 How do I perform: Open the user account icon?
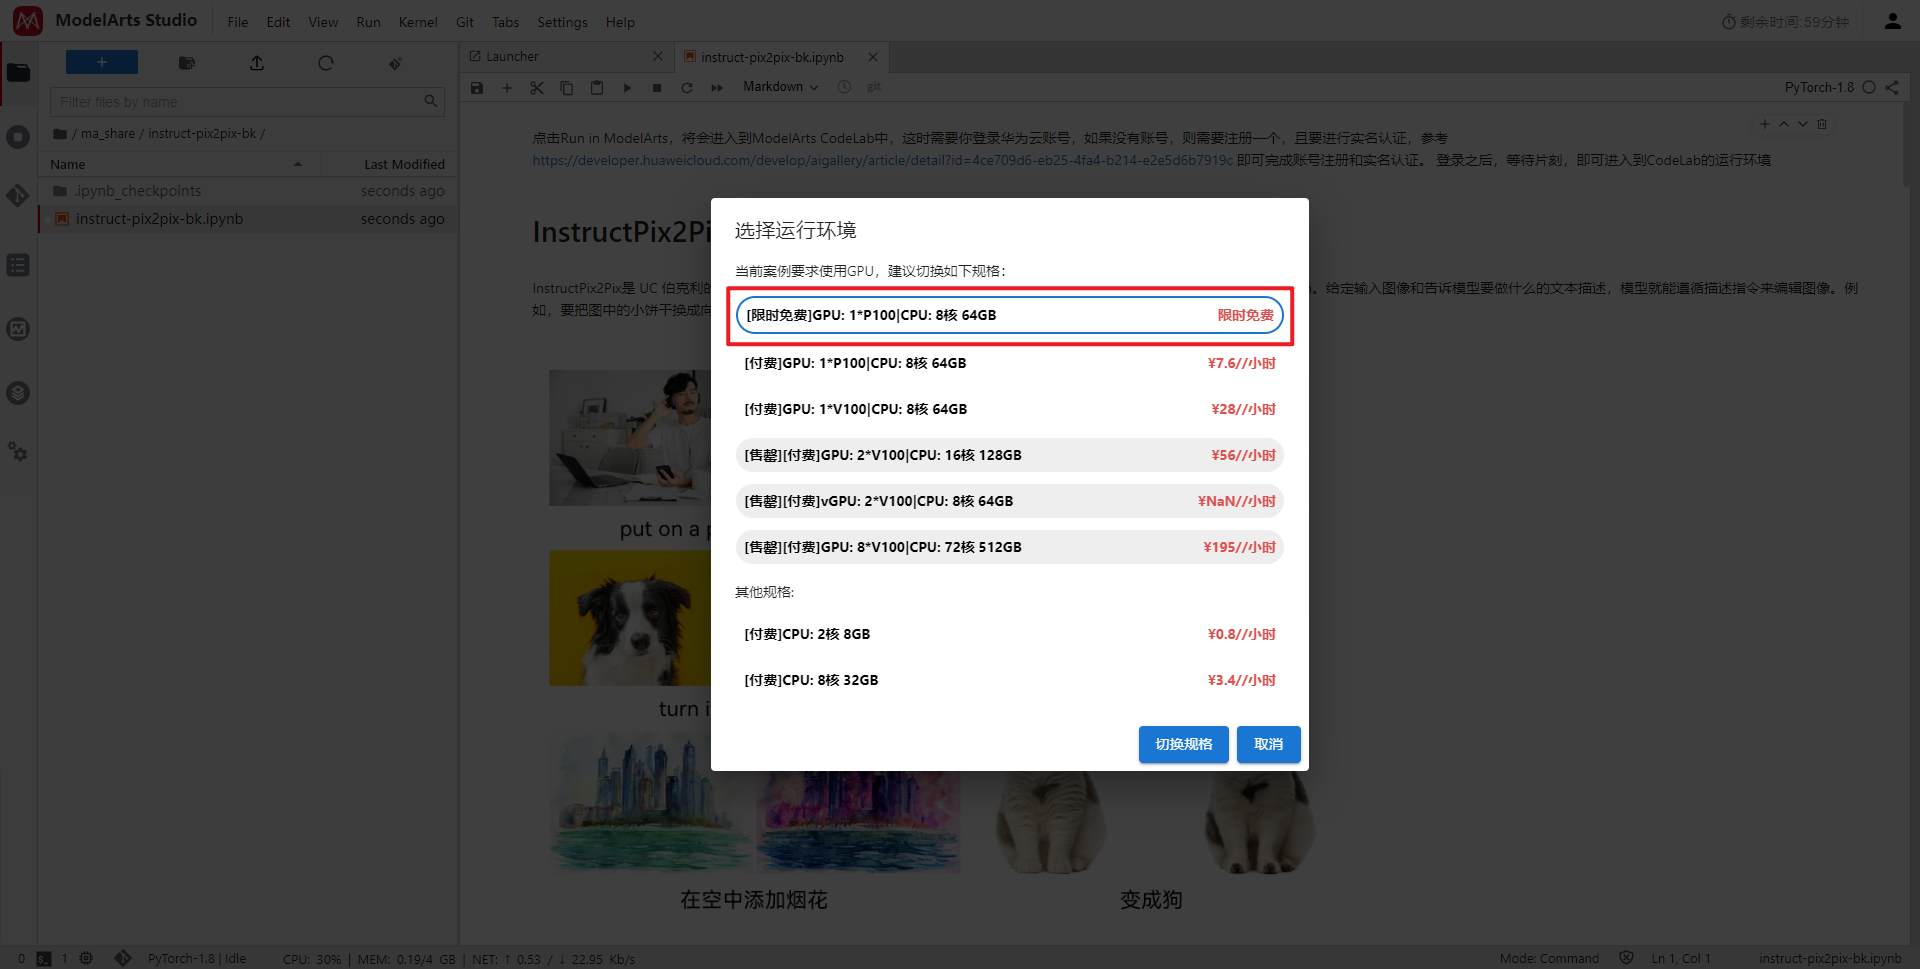[1892, 21]
